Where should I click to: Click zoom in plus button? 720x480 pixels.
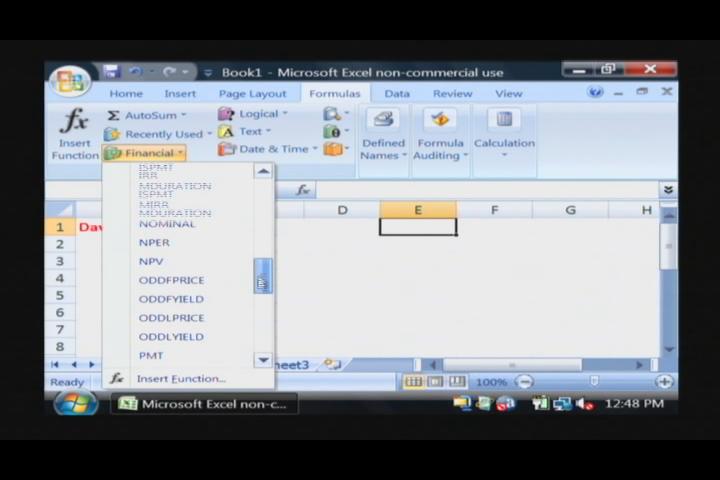coord(664,382)
